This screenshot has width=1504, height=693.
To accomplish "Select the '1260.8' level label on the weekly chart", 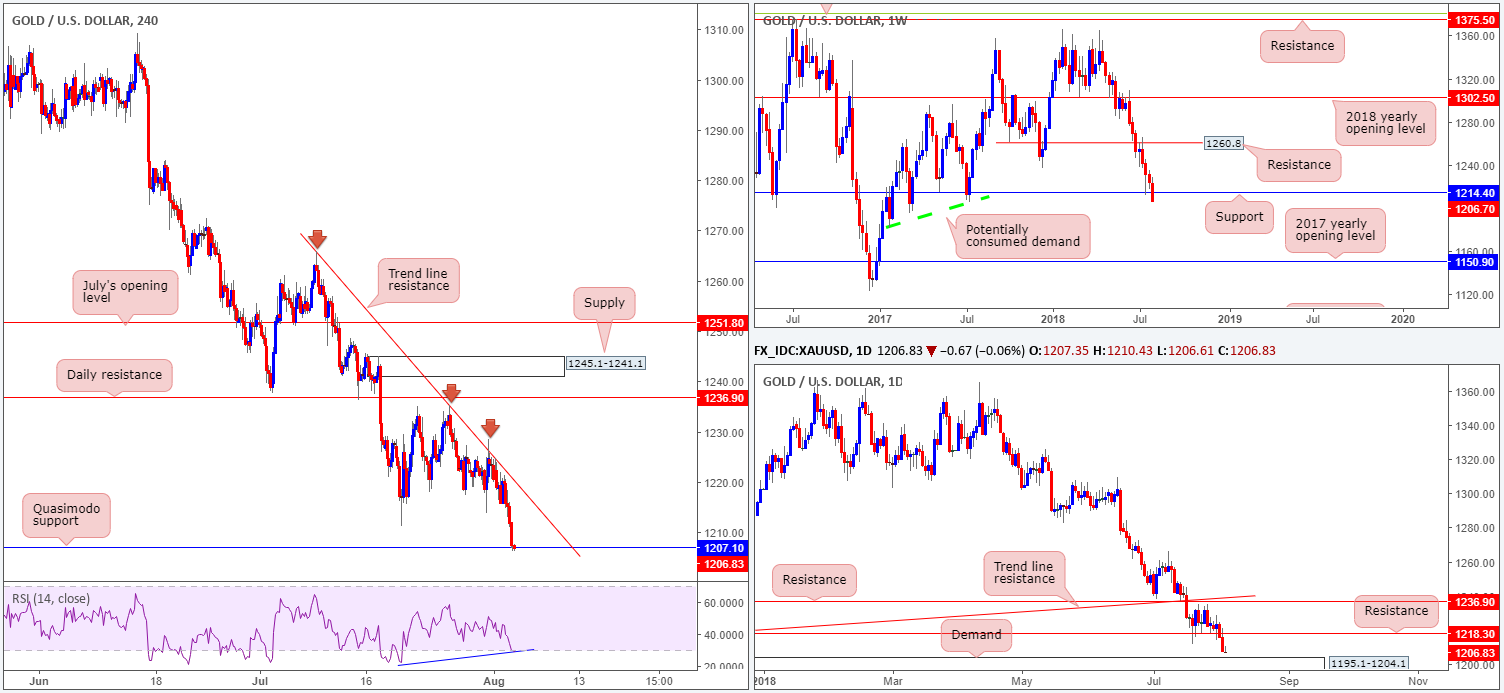I will pos(1223,143).
